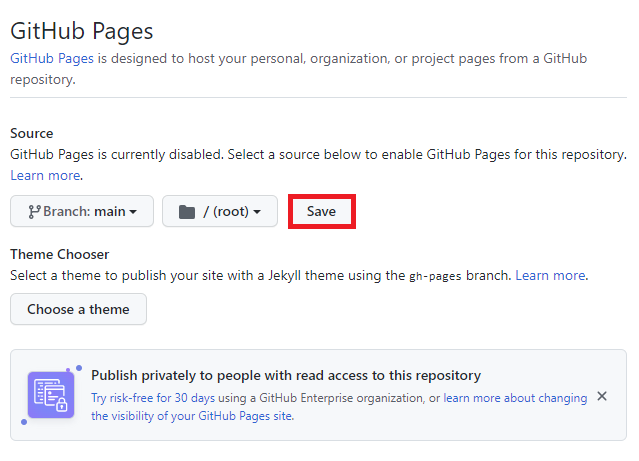This screenshot has width=639, height=461.
Task: Click the Try risk-free for 30 days link
Action: 153,397
